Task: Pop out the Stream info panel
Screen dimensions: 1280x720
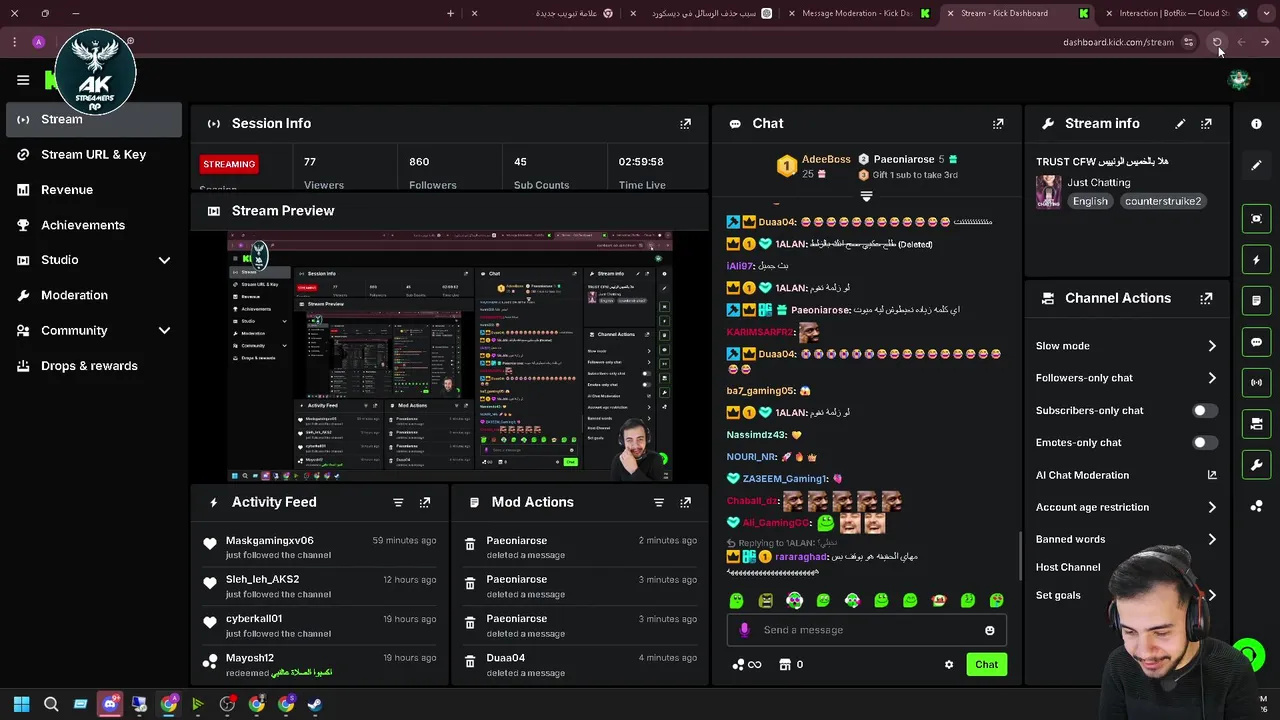Action: [1206, 123]
